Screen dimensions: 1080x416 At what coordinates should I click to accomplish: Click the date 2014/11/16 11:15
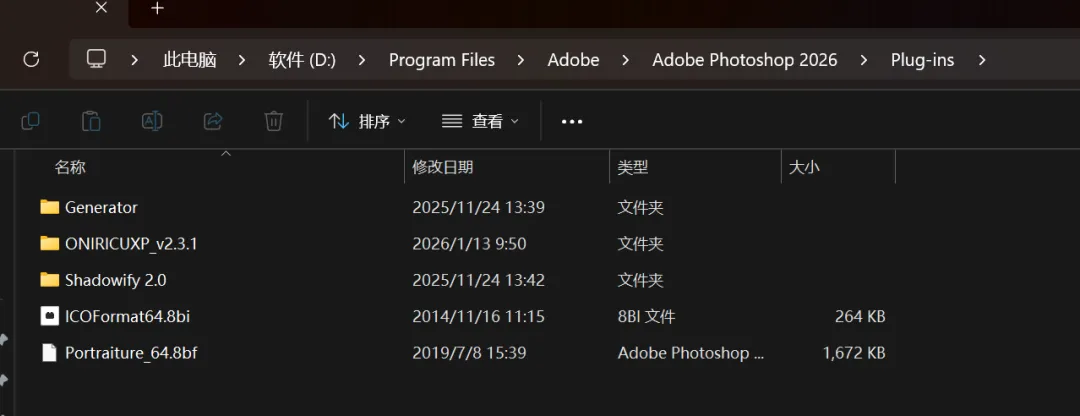tap(479, 316)
